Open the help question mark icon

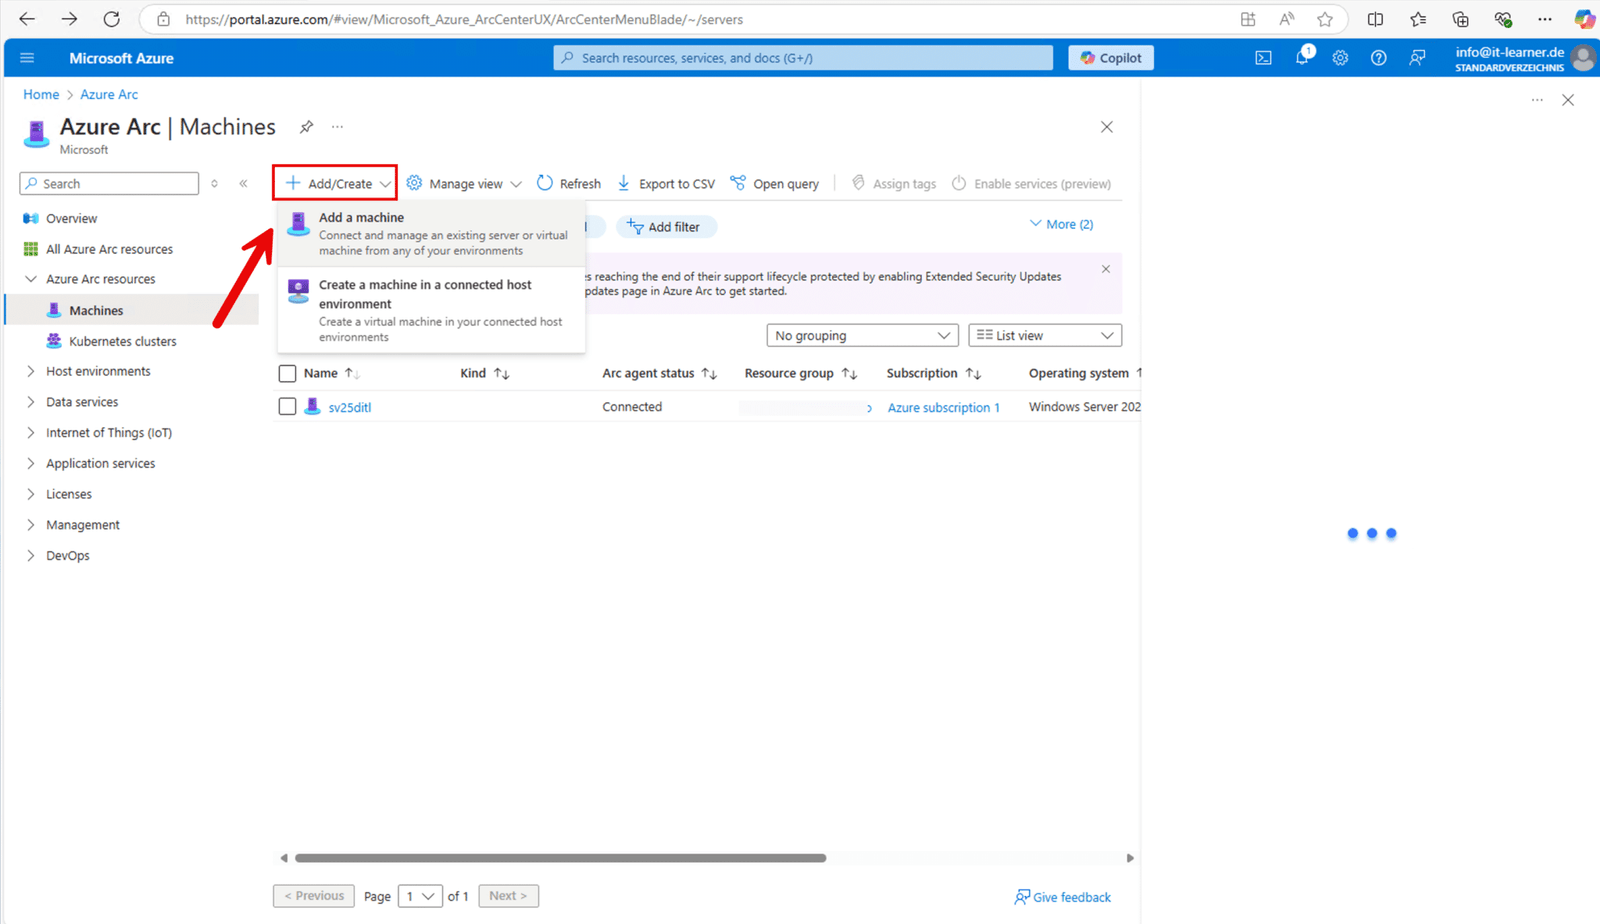click(x=1378, y=57)
